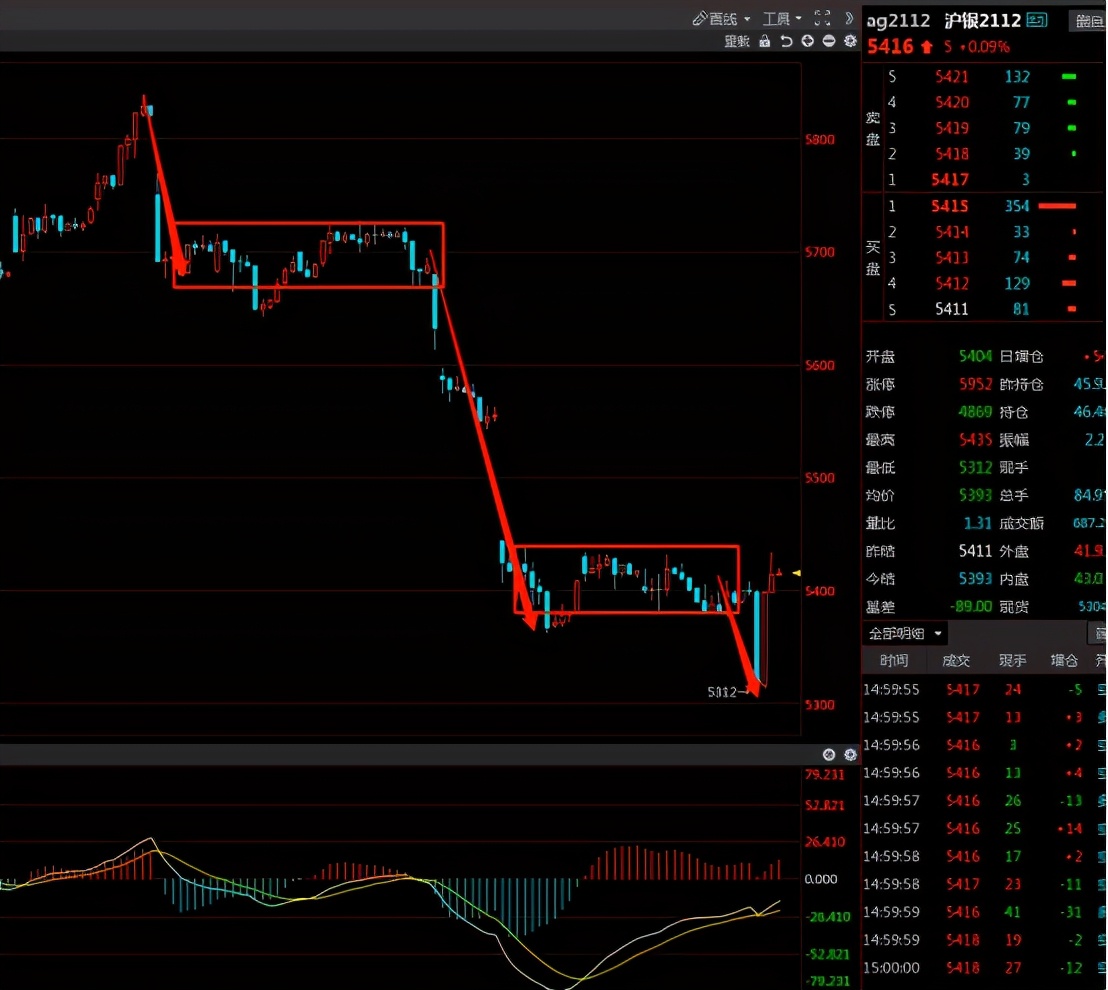The height and width of the screenshot is (990, 1108).
Task: Click the MACD panel round icon left of gear
Action: tap(829, 755)
